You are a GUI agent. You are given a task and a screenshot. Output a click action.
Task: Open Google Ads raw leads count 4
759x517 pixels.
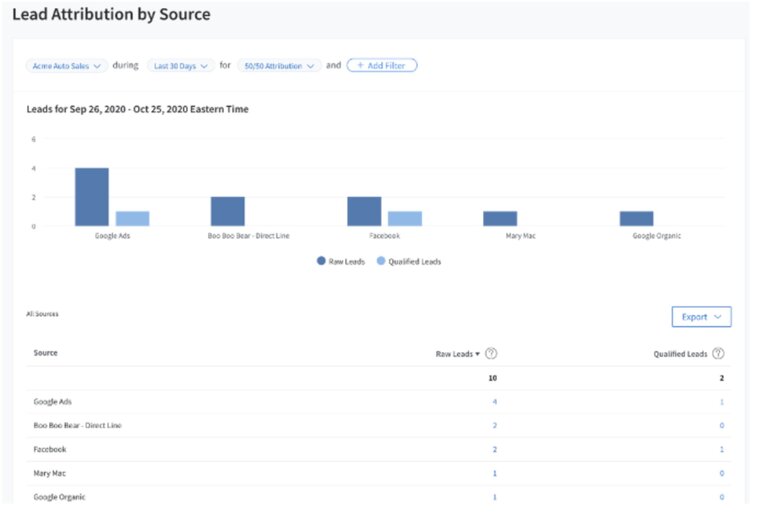coord(495,402)
